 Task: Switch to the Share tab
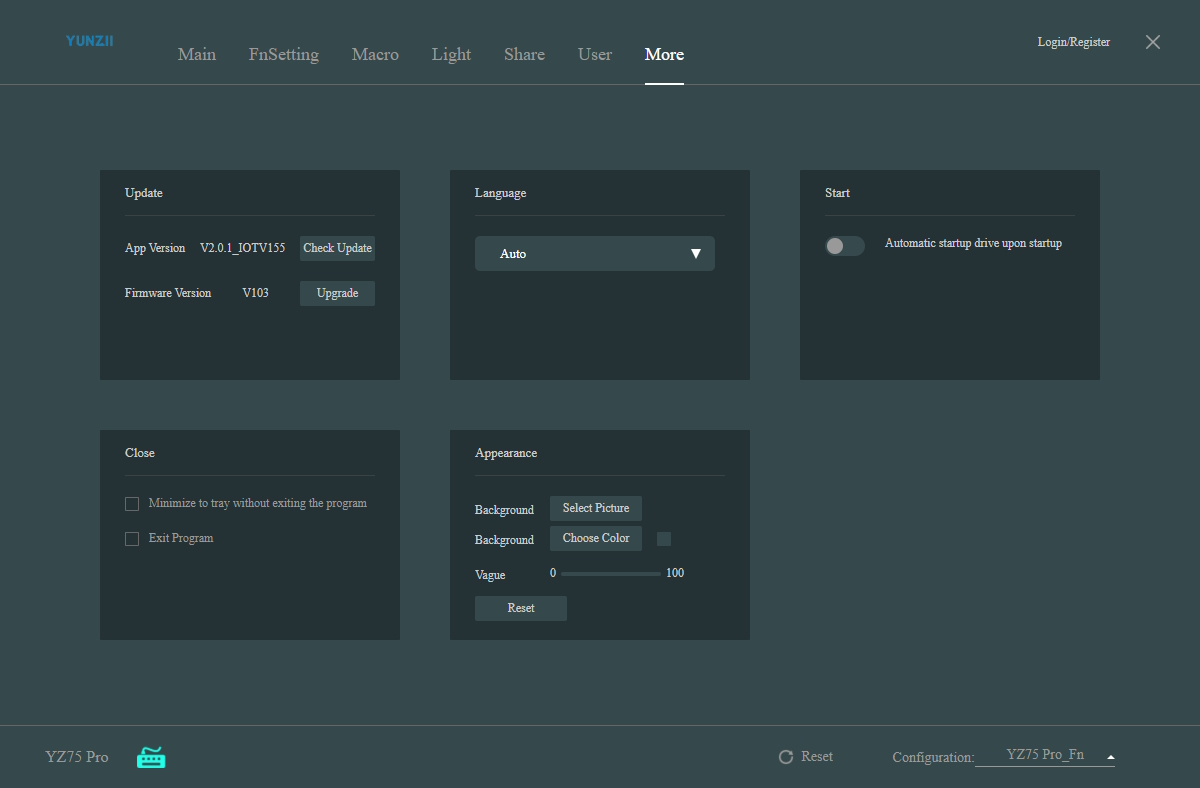point(524,54)
